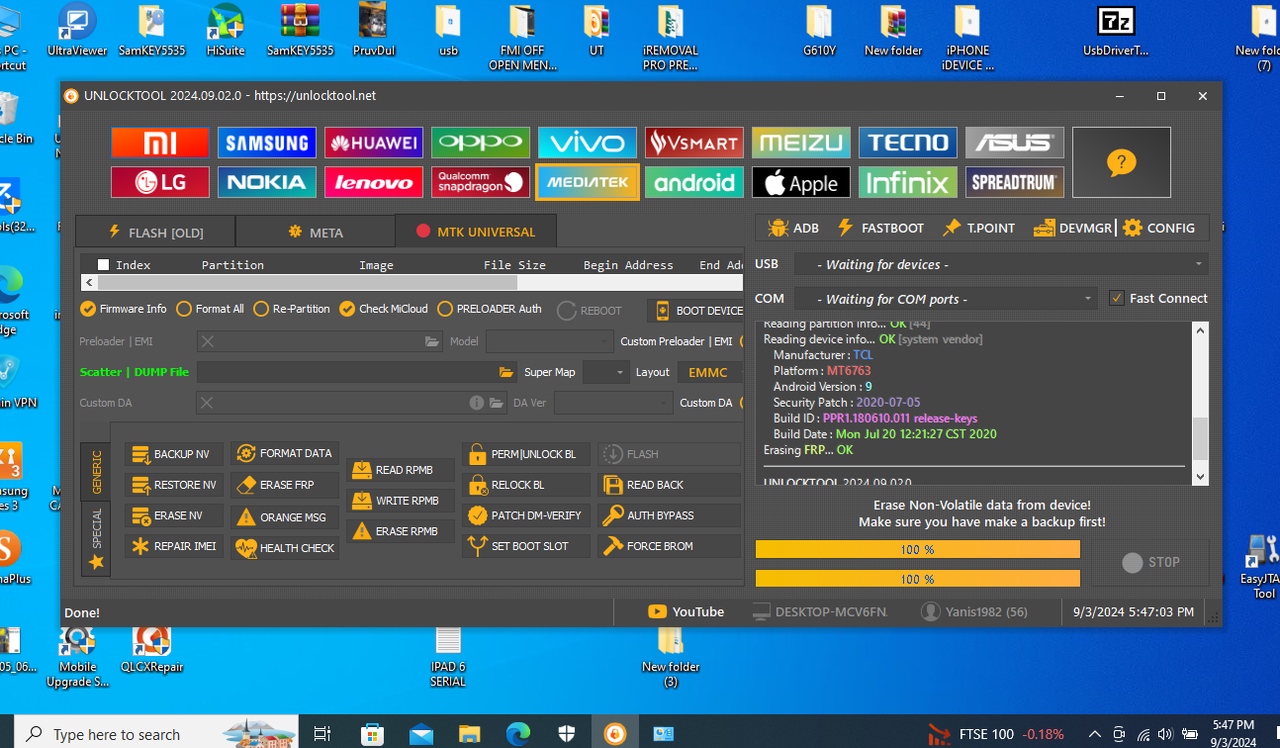The width and height of the screenshot is (1280, 748).
Task: Choose the Tecno brand logo
Action: click(x=908, y=142)
